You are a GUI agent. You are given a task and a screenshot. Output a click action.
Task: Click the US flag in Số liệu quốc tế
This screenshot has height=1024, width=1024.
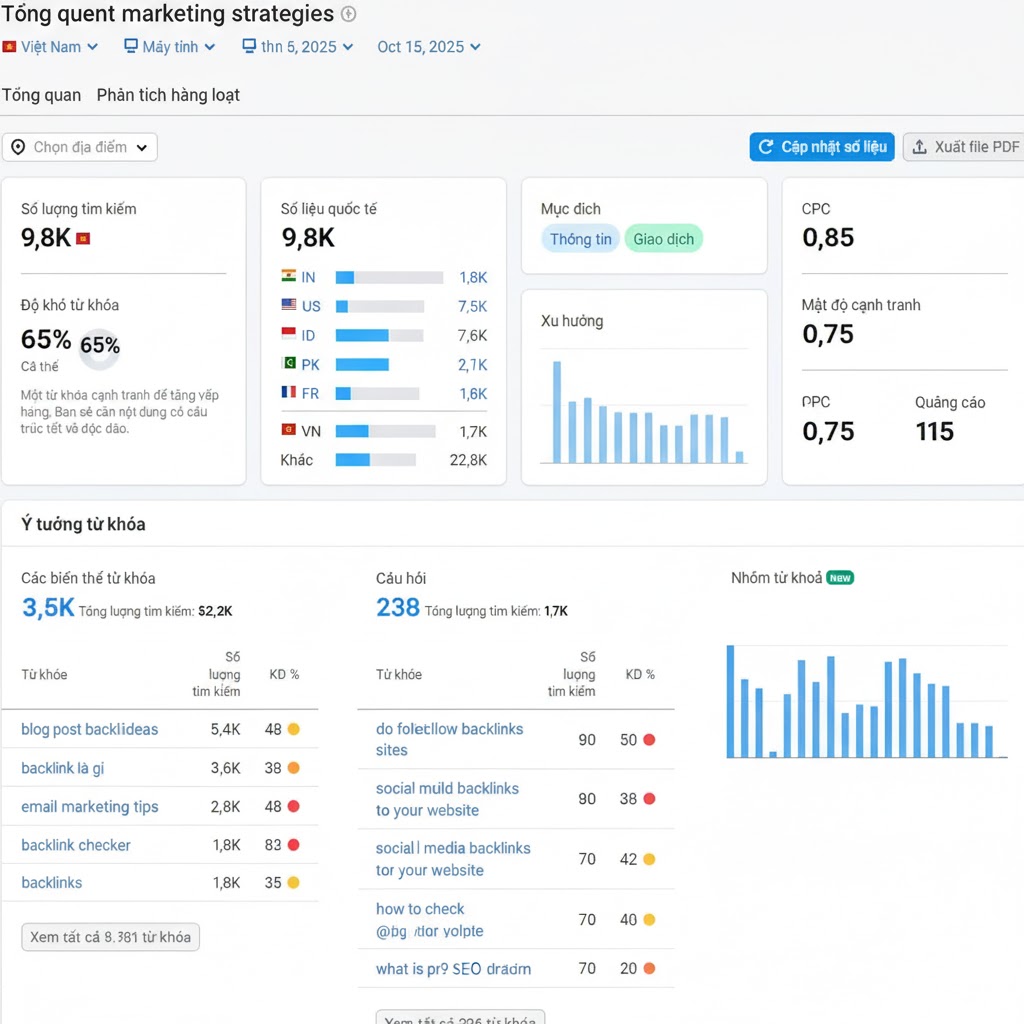point(289,306)
